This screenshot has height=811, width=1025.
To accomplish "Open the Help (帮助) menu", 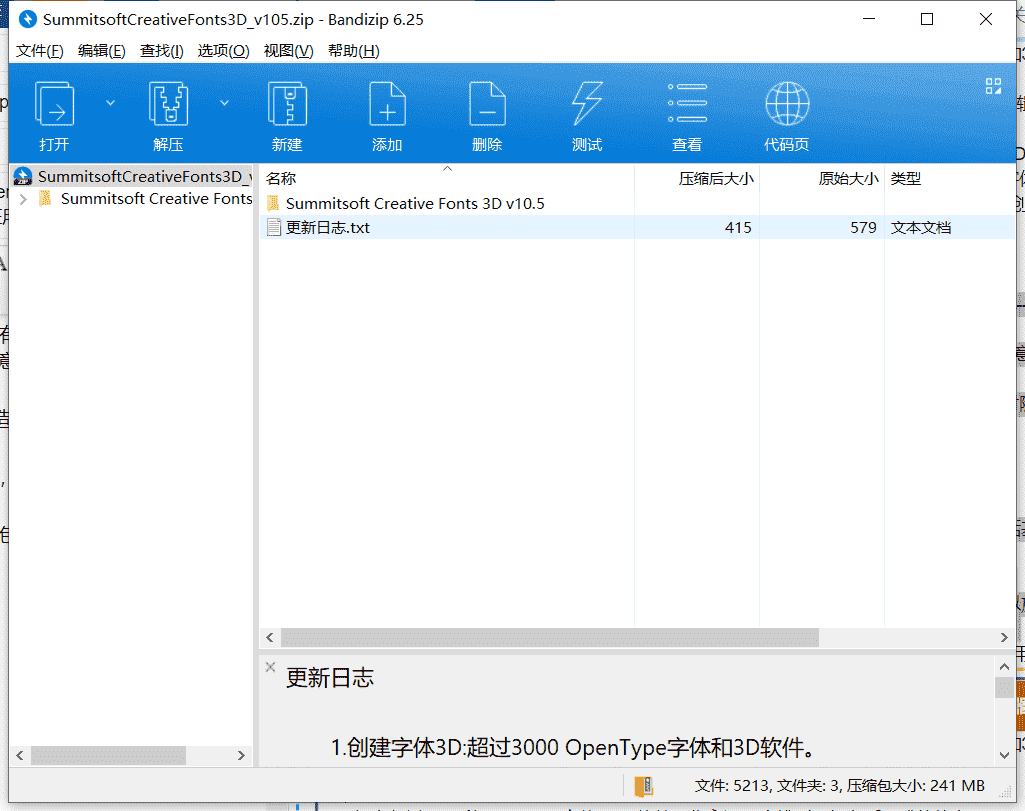I will coord(354,51).
